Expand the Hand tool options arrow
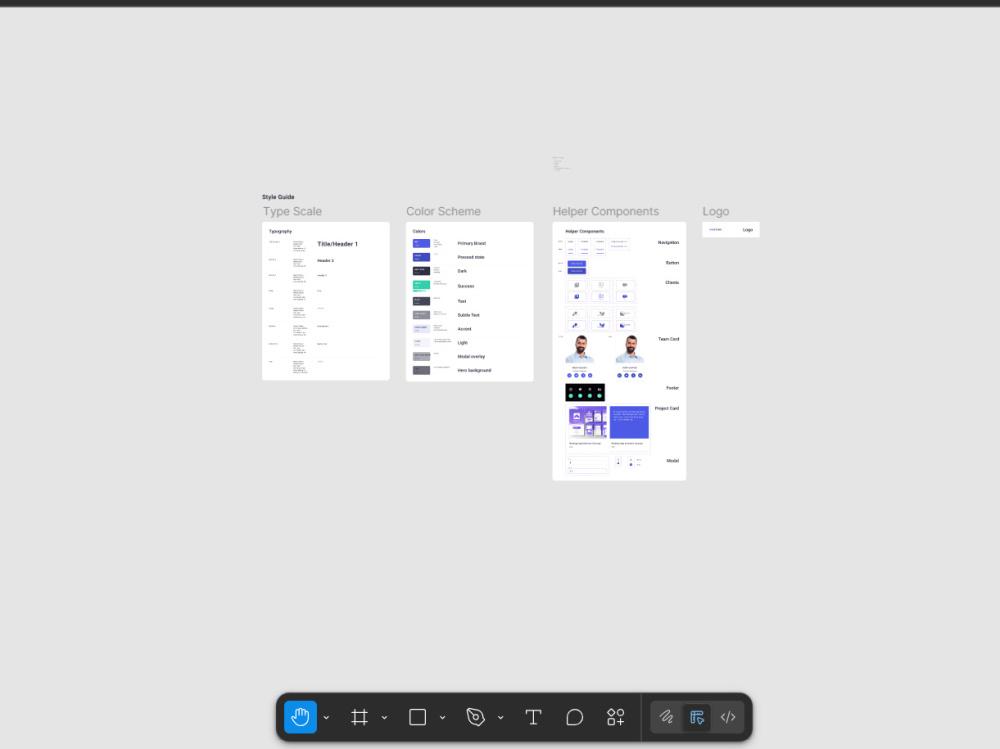 pos(327,718)
